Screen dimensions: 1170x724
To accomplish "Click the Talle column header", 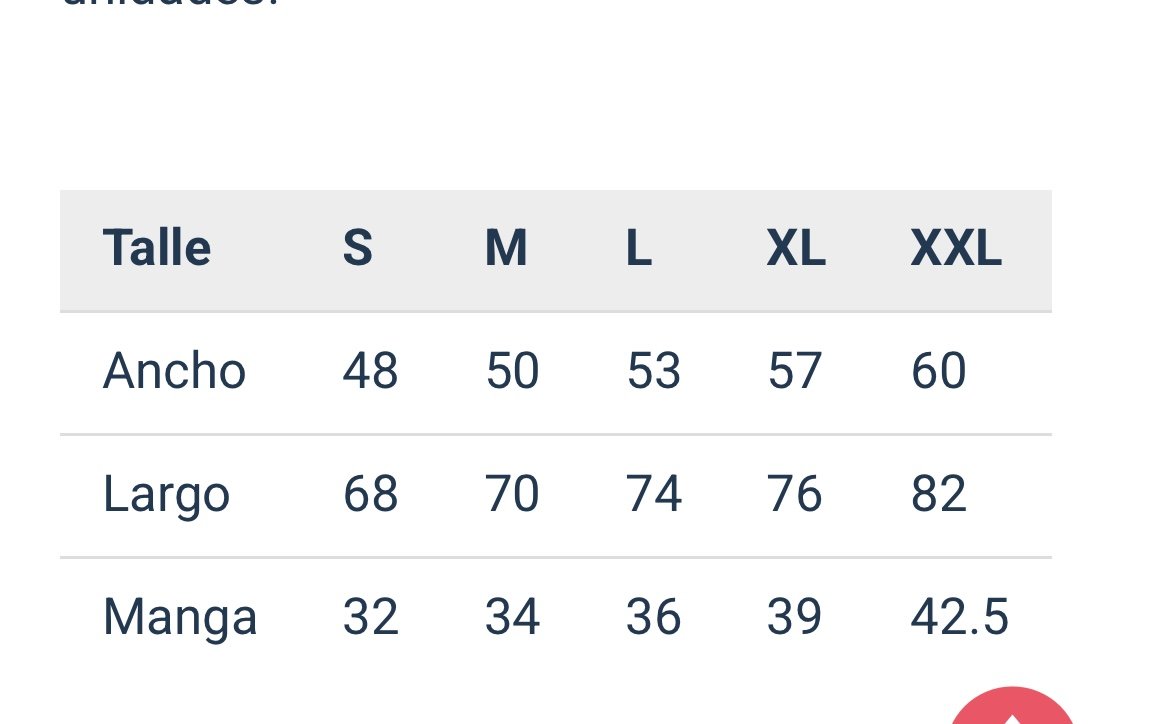I will point(157,248).
